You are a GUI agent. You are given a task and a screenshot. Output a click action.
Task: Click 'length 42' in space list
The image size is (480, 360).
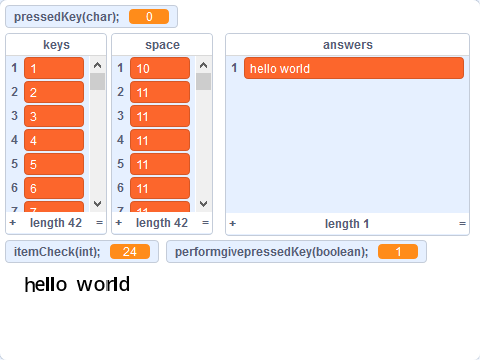point(162,223)
